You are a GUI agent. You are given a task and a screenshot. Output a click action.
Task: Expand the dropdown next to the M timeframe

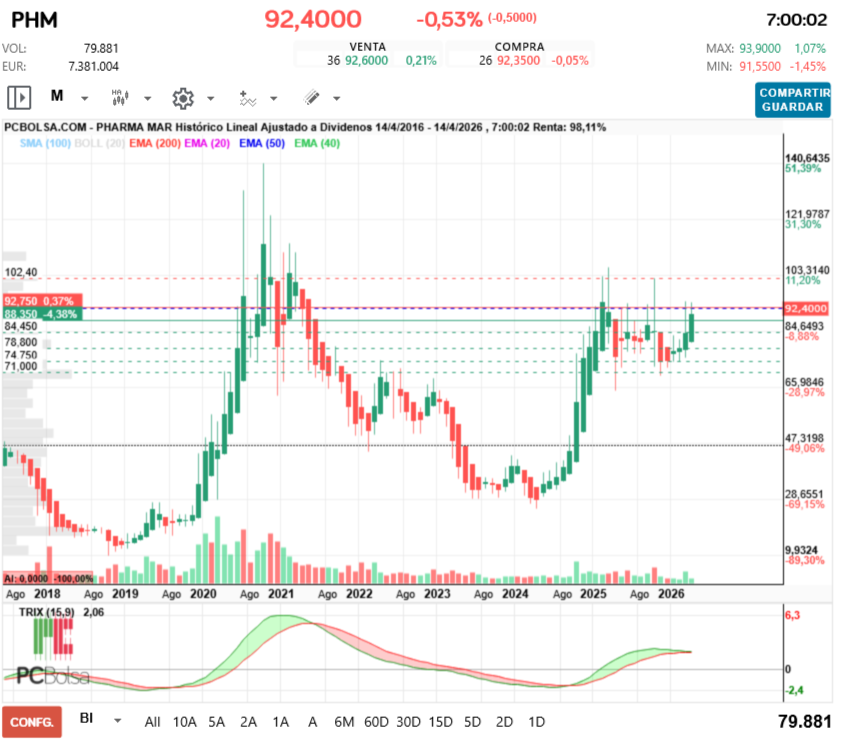point(83,98)
